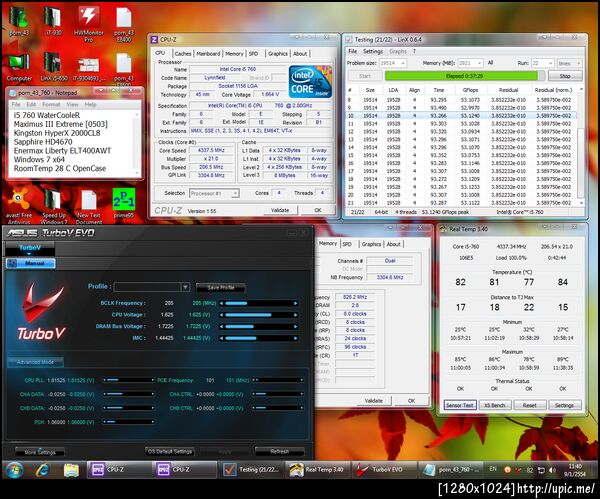
Task: Open the porn_43 desktop shortcut icon
Action: (18, 22)
